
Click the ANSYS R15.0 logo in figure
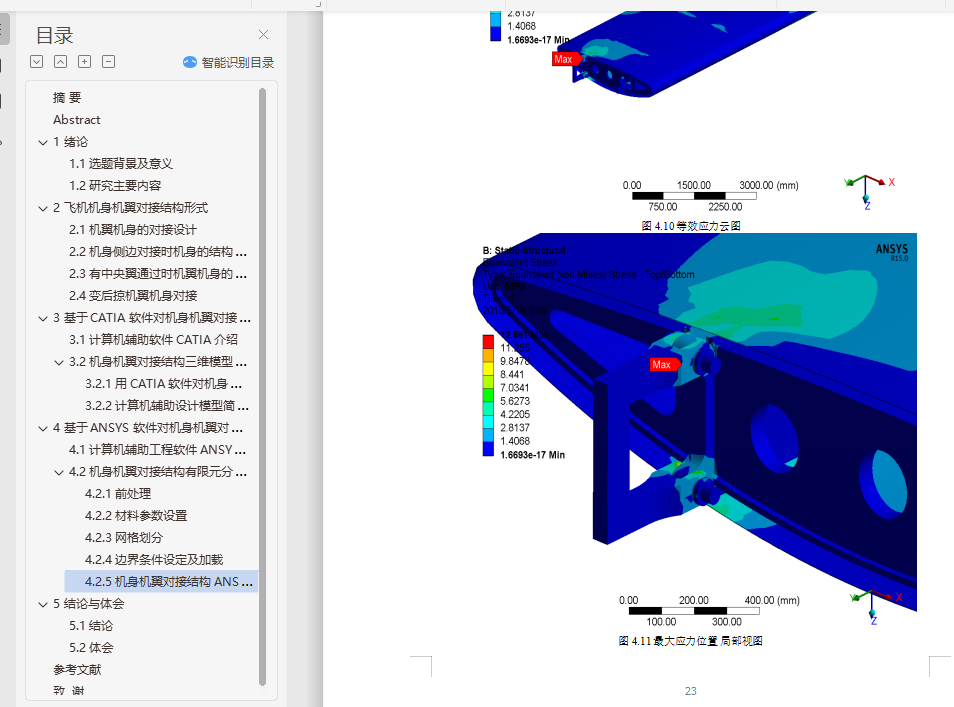(x=892, y=252)
